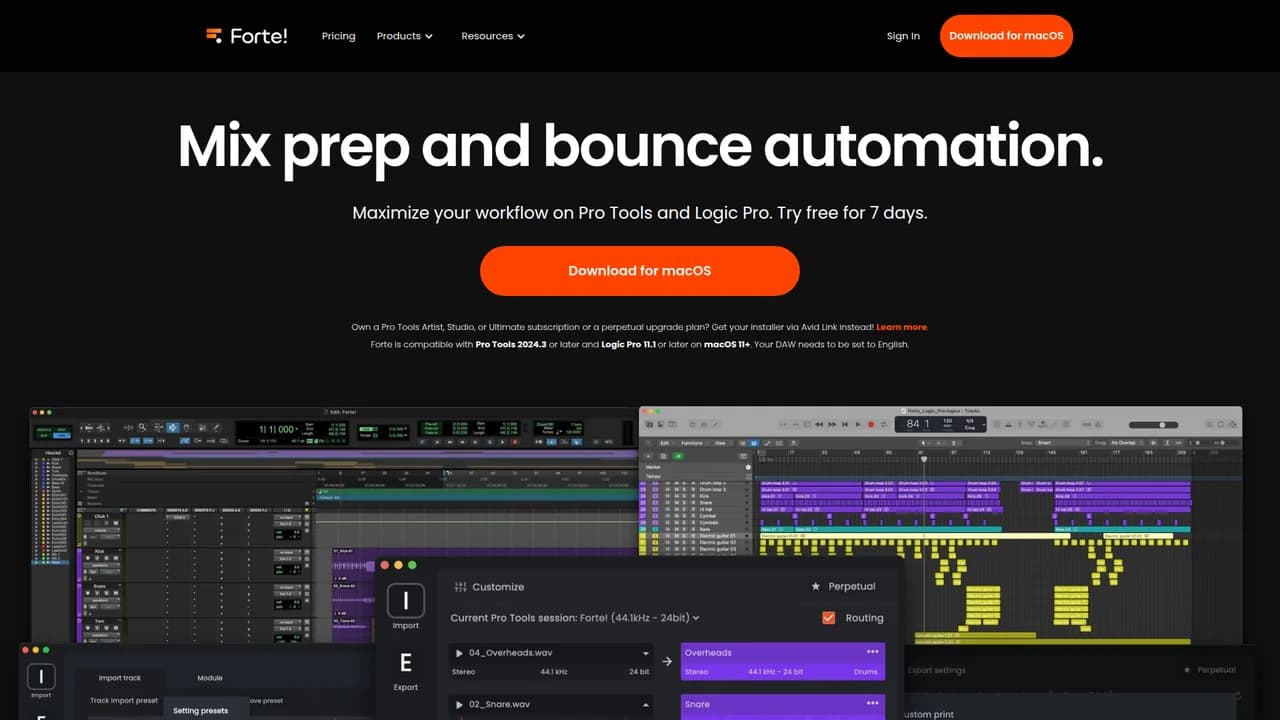Adjust the Logic Pro master volume slider
Viewport: 1280px width, 720px height.
[x=1153, y=425]
